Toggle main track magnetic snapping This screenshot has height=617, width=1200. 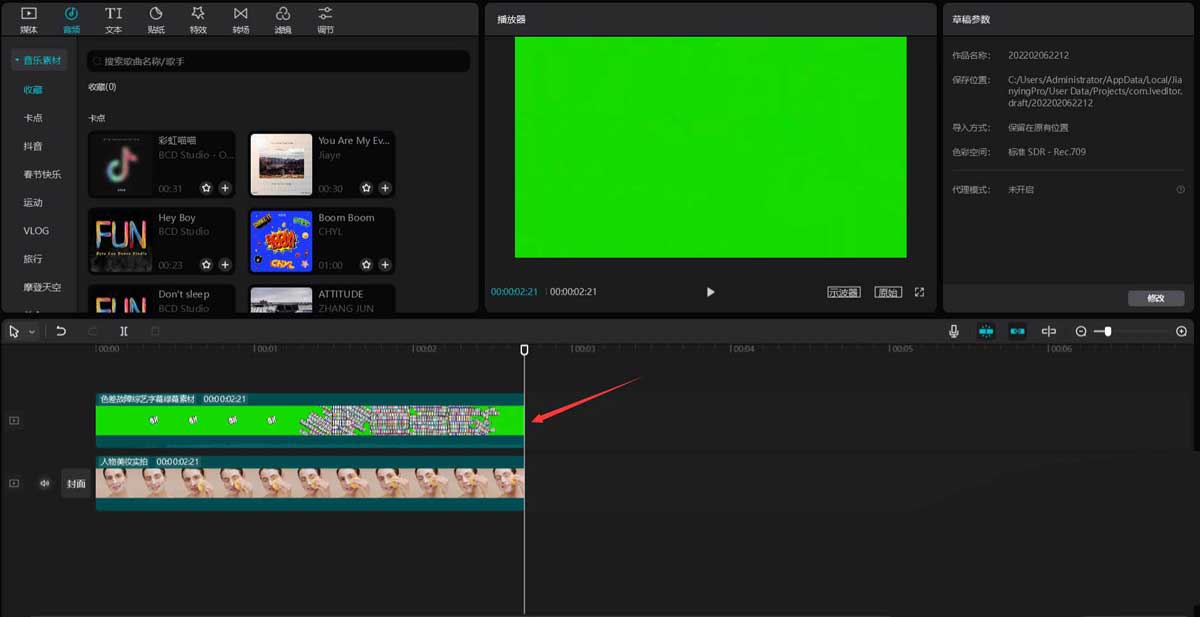986,331
